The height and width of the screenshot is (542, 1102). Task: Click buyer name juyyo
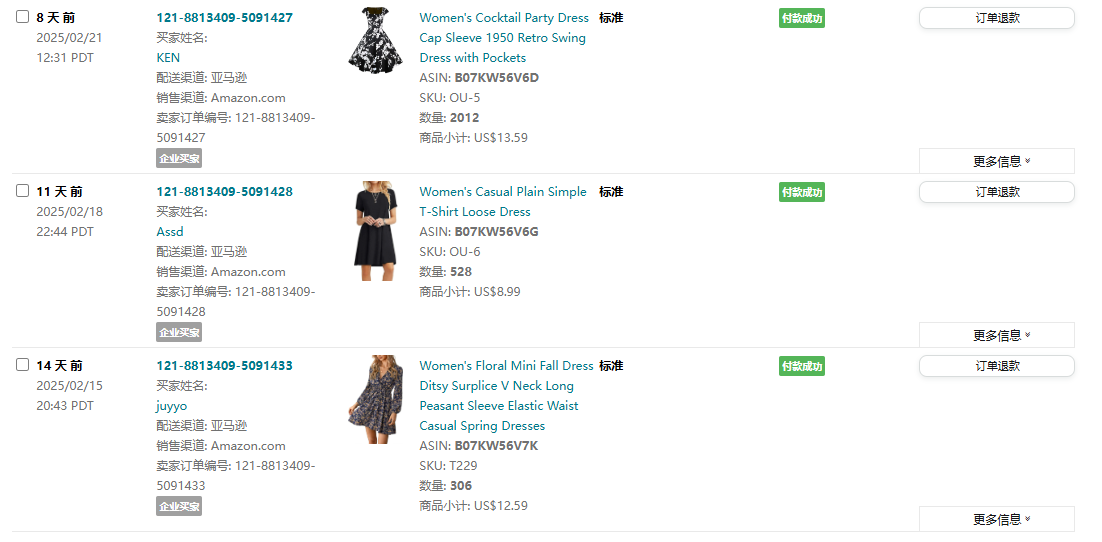171,406
